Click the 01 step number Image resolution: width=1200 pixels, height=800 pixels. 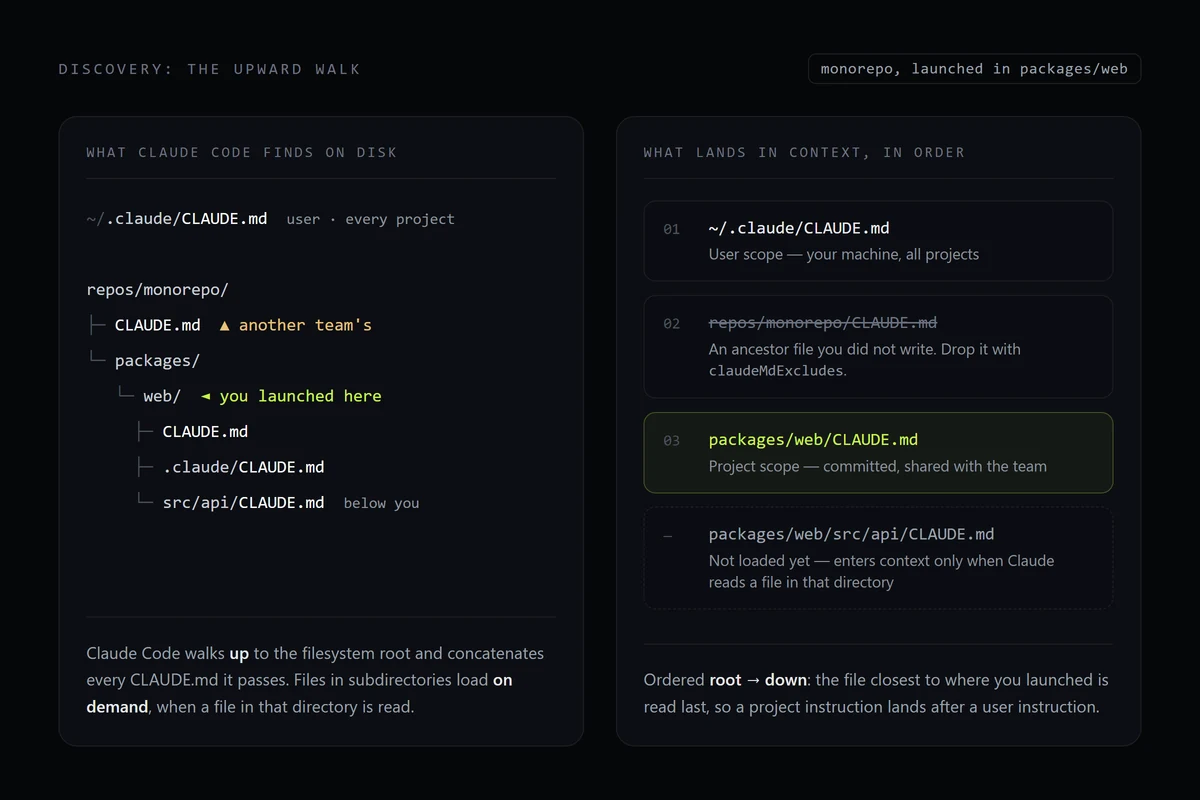click(671, 229)
